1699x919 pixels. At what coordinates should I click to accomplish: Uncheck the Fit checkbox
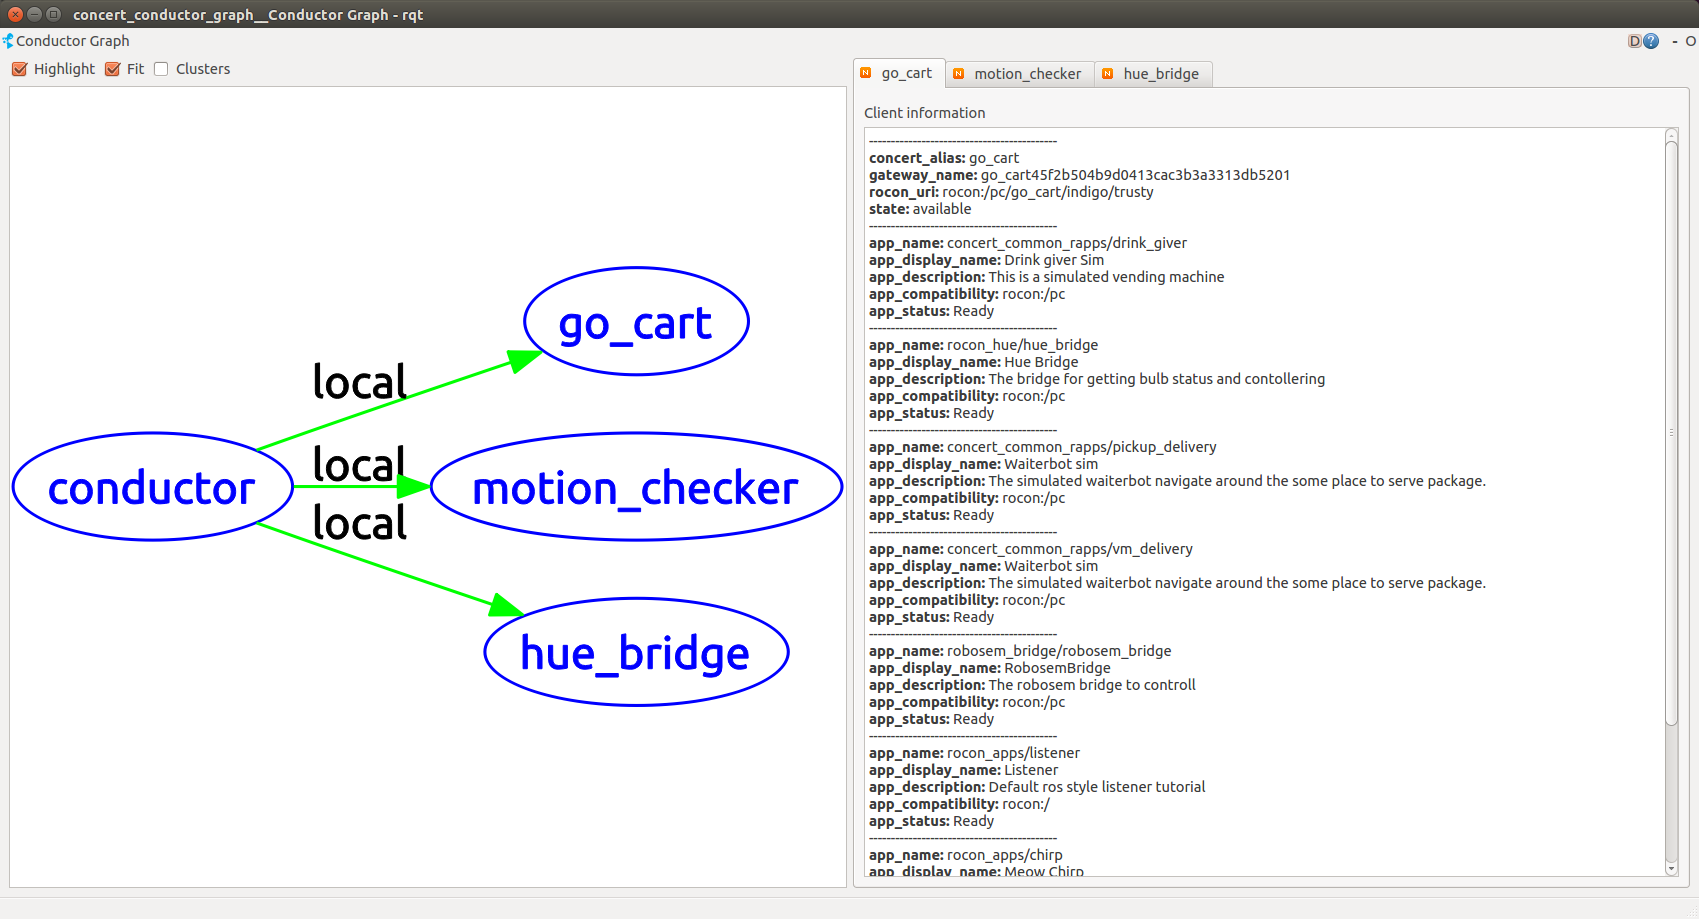click(113, 69)
